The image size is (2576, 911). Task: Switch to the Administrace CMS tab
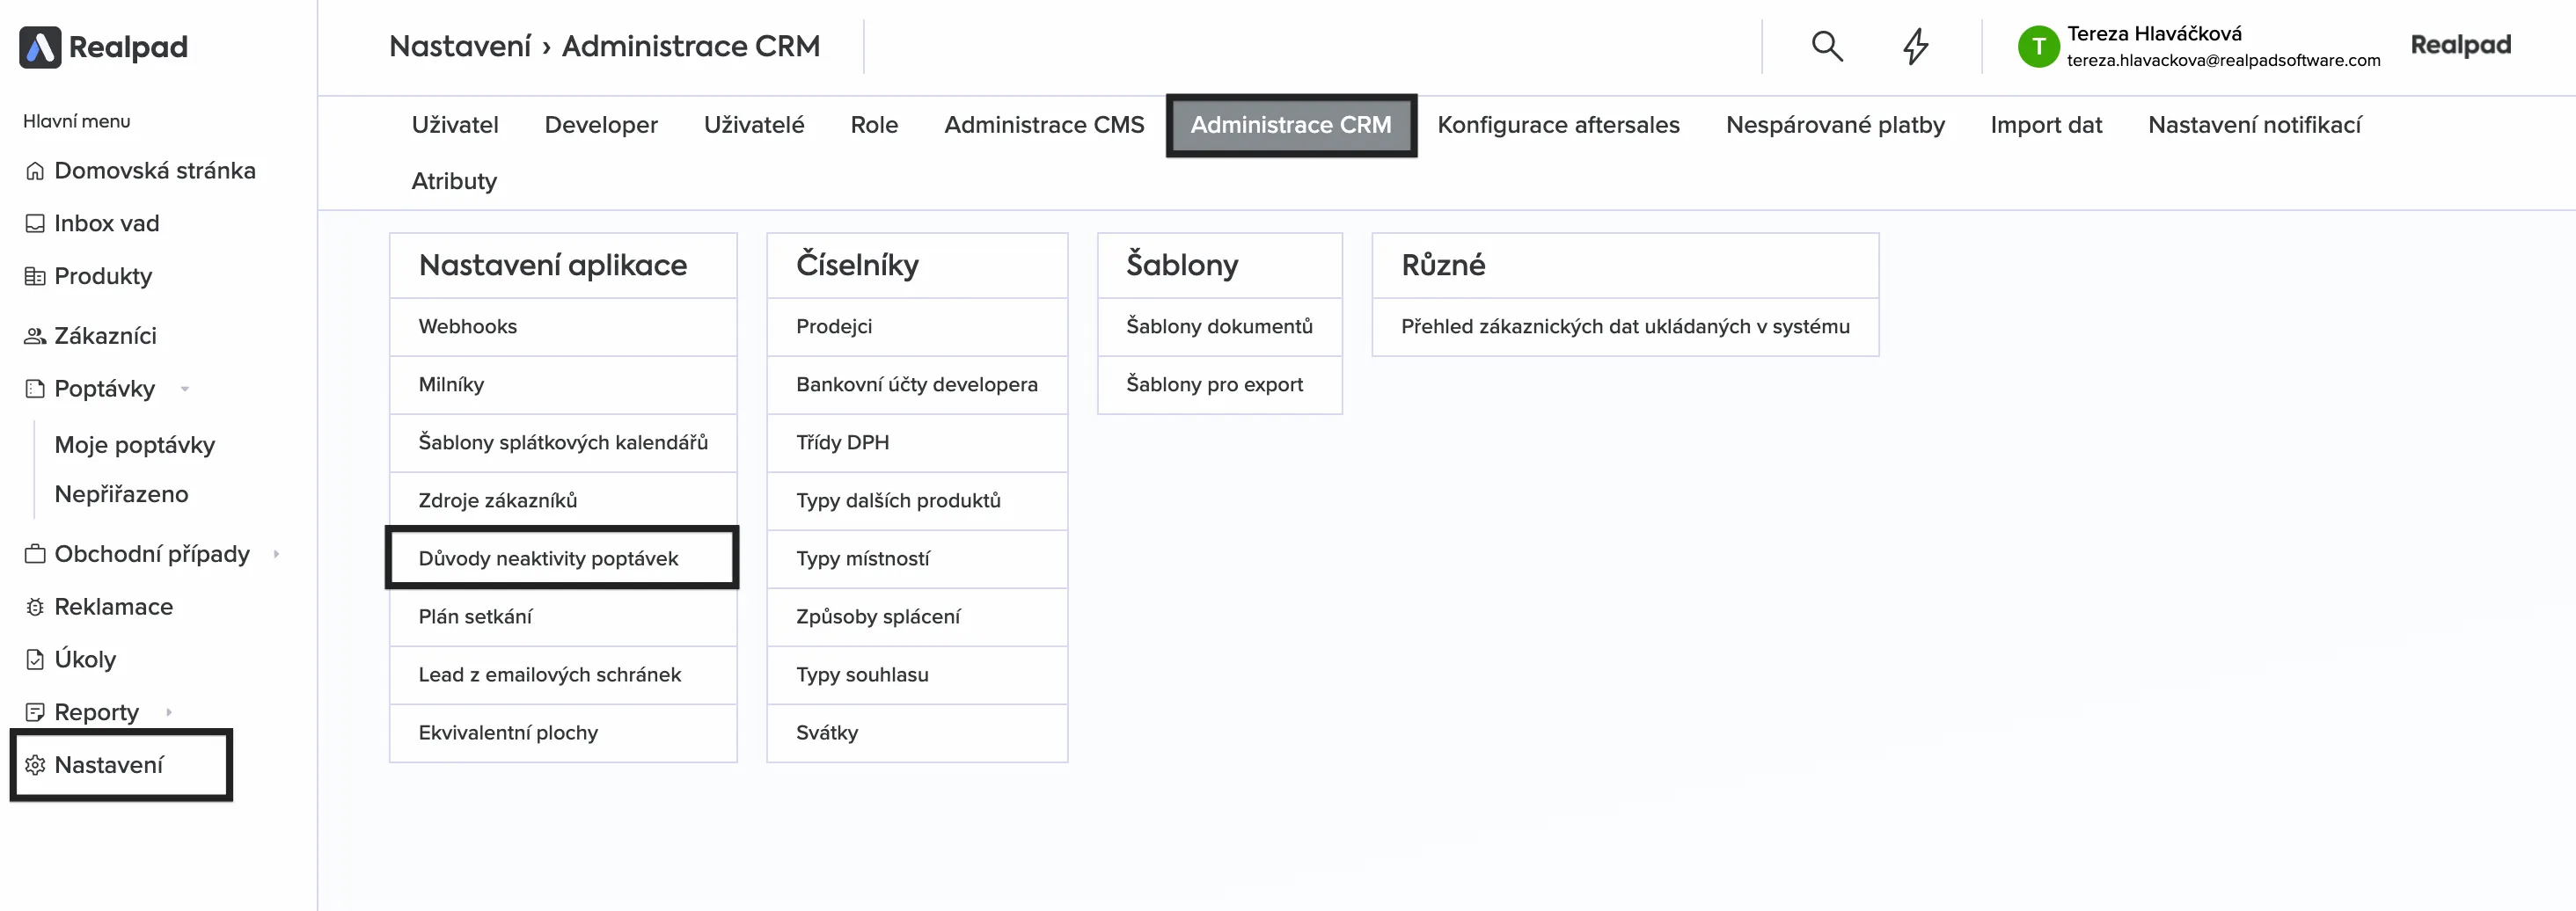(x=1043, y=125)
